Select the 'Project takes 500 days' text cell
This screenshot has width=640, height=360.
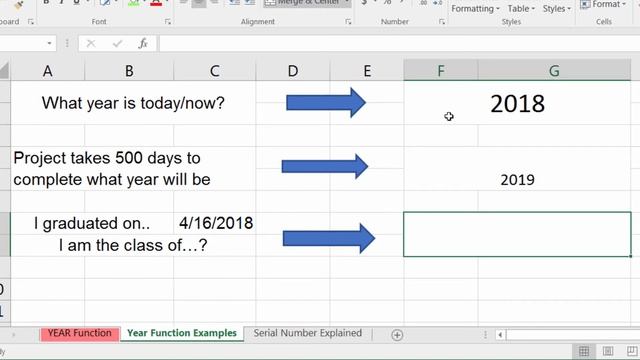pos(133,169)
